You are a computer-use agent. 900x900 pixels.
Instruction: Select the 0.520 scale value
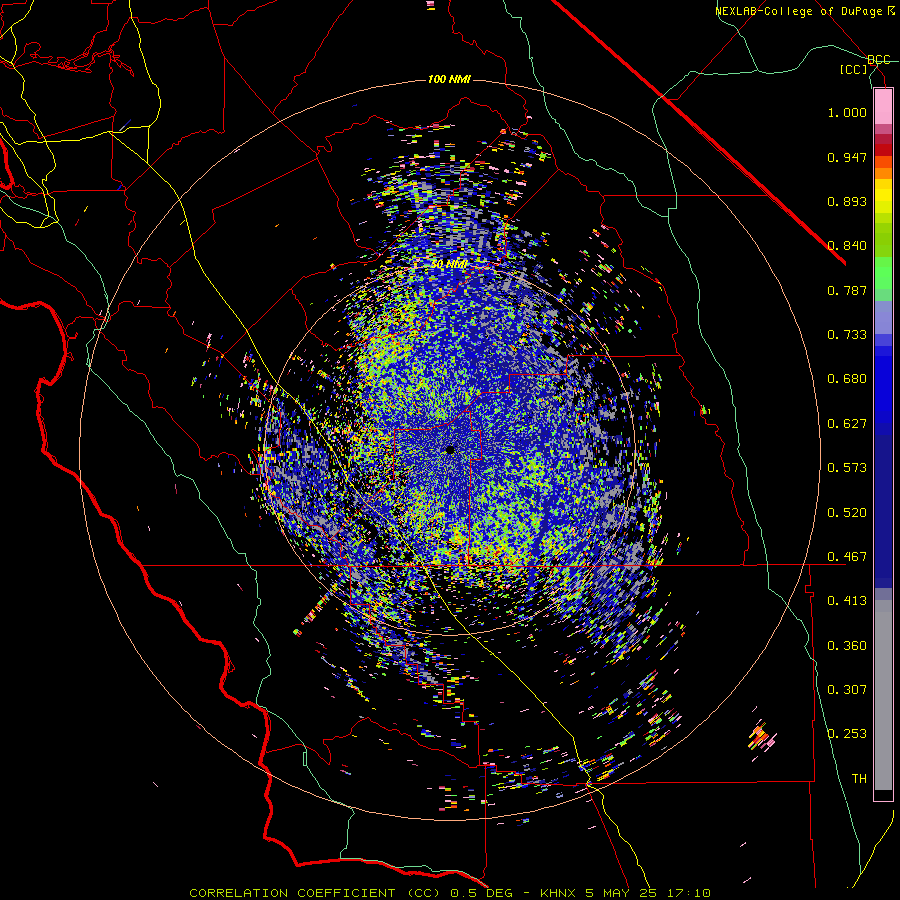(x=847, y=512)
